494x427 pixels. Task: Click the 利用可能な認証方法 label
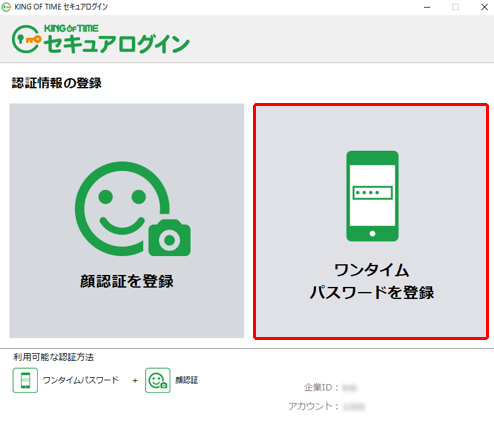pyautogui.click(x=54, y=357)
